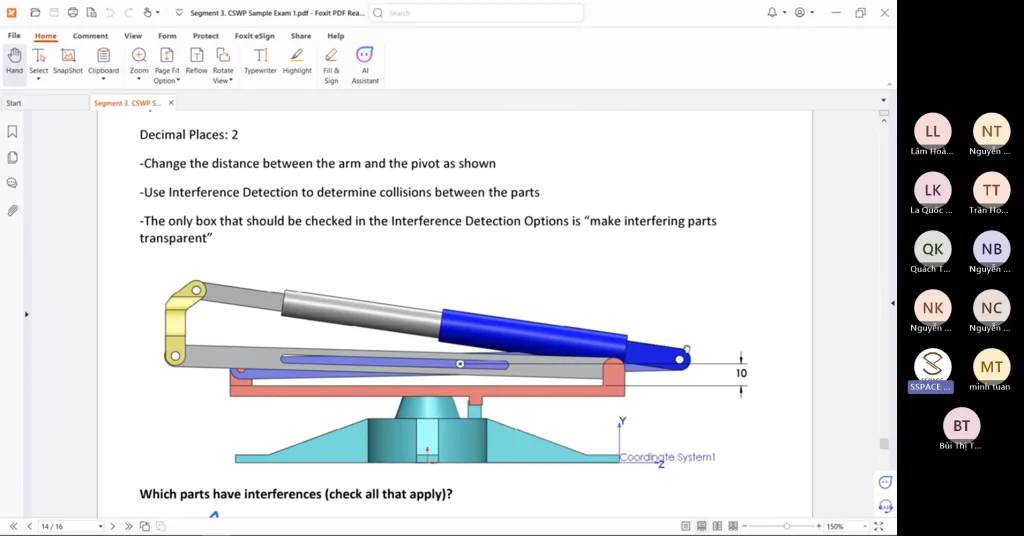Launch the AI Assistant
This screenshot has width=1024, height=536.
364,65
